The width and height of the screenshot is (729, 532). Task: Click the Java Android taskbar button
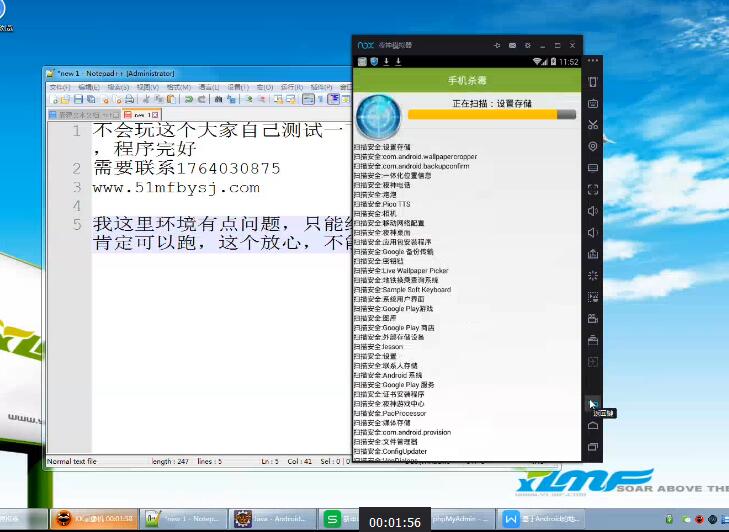point(272,519)
